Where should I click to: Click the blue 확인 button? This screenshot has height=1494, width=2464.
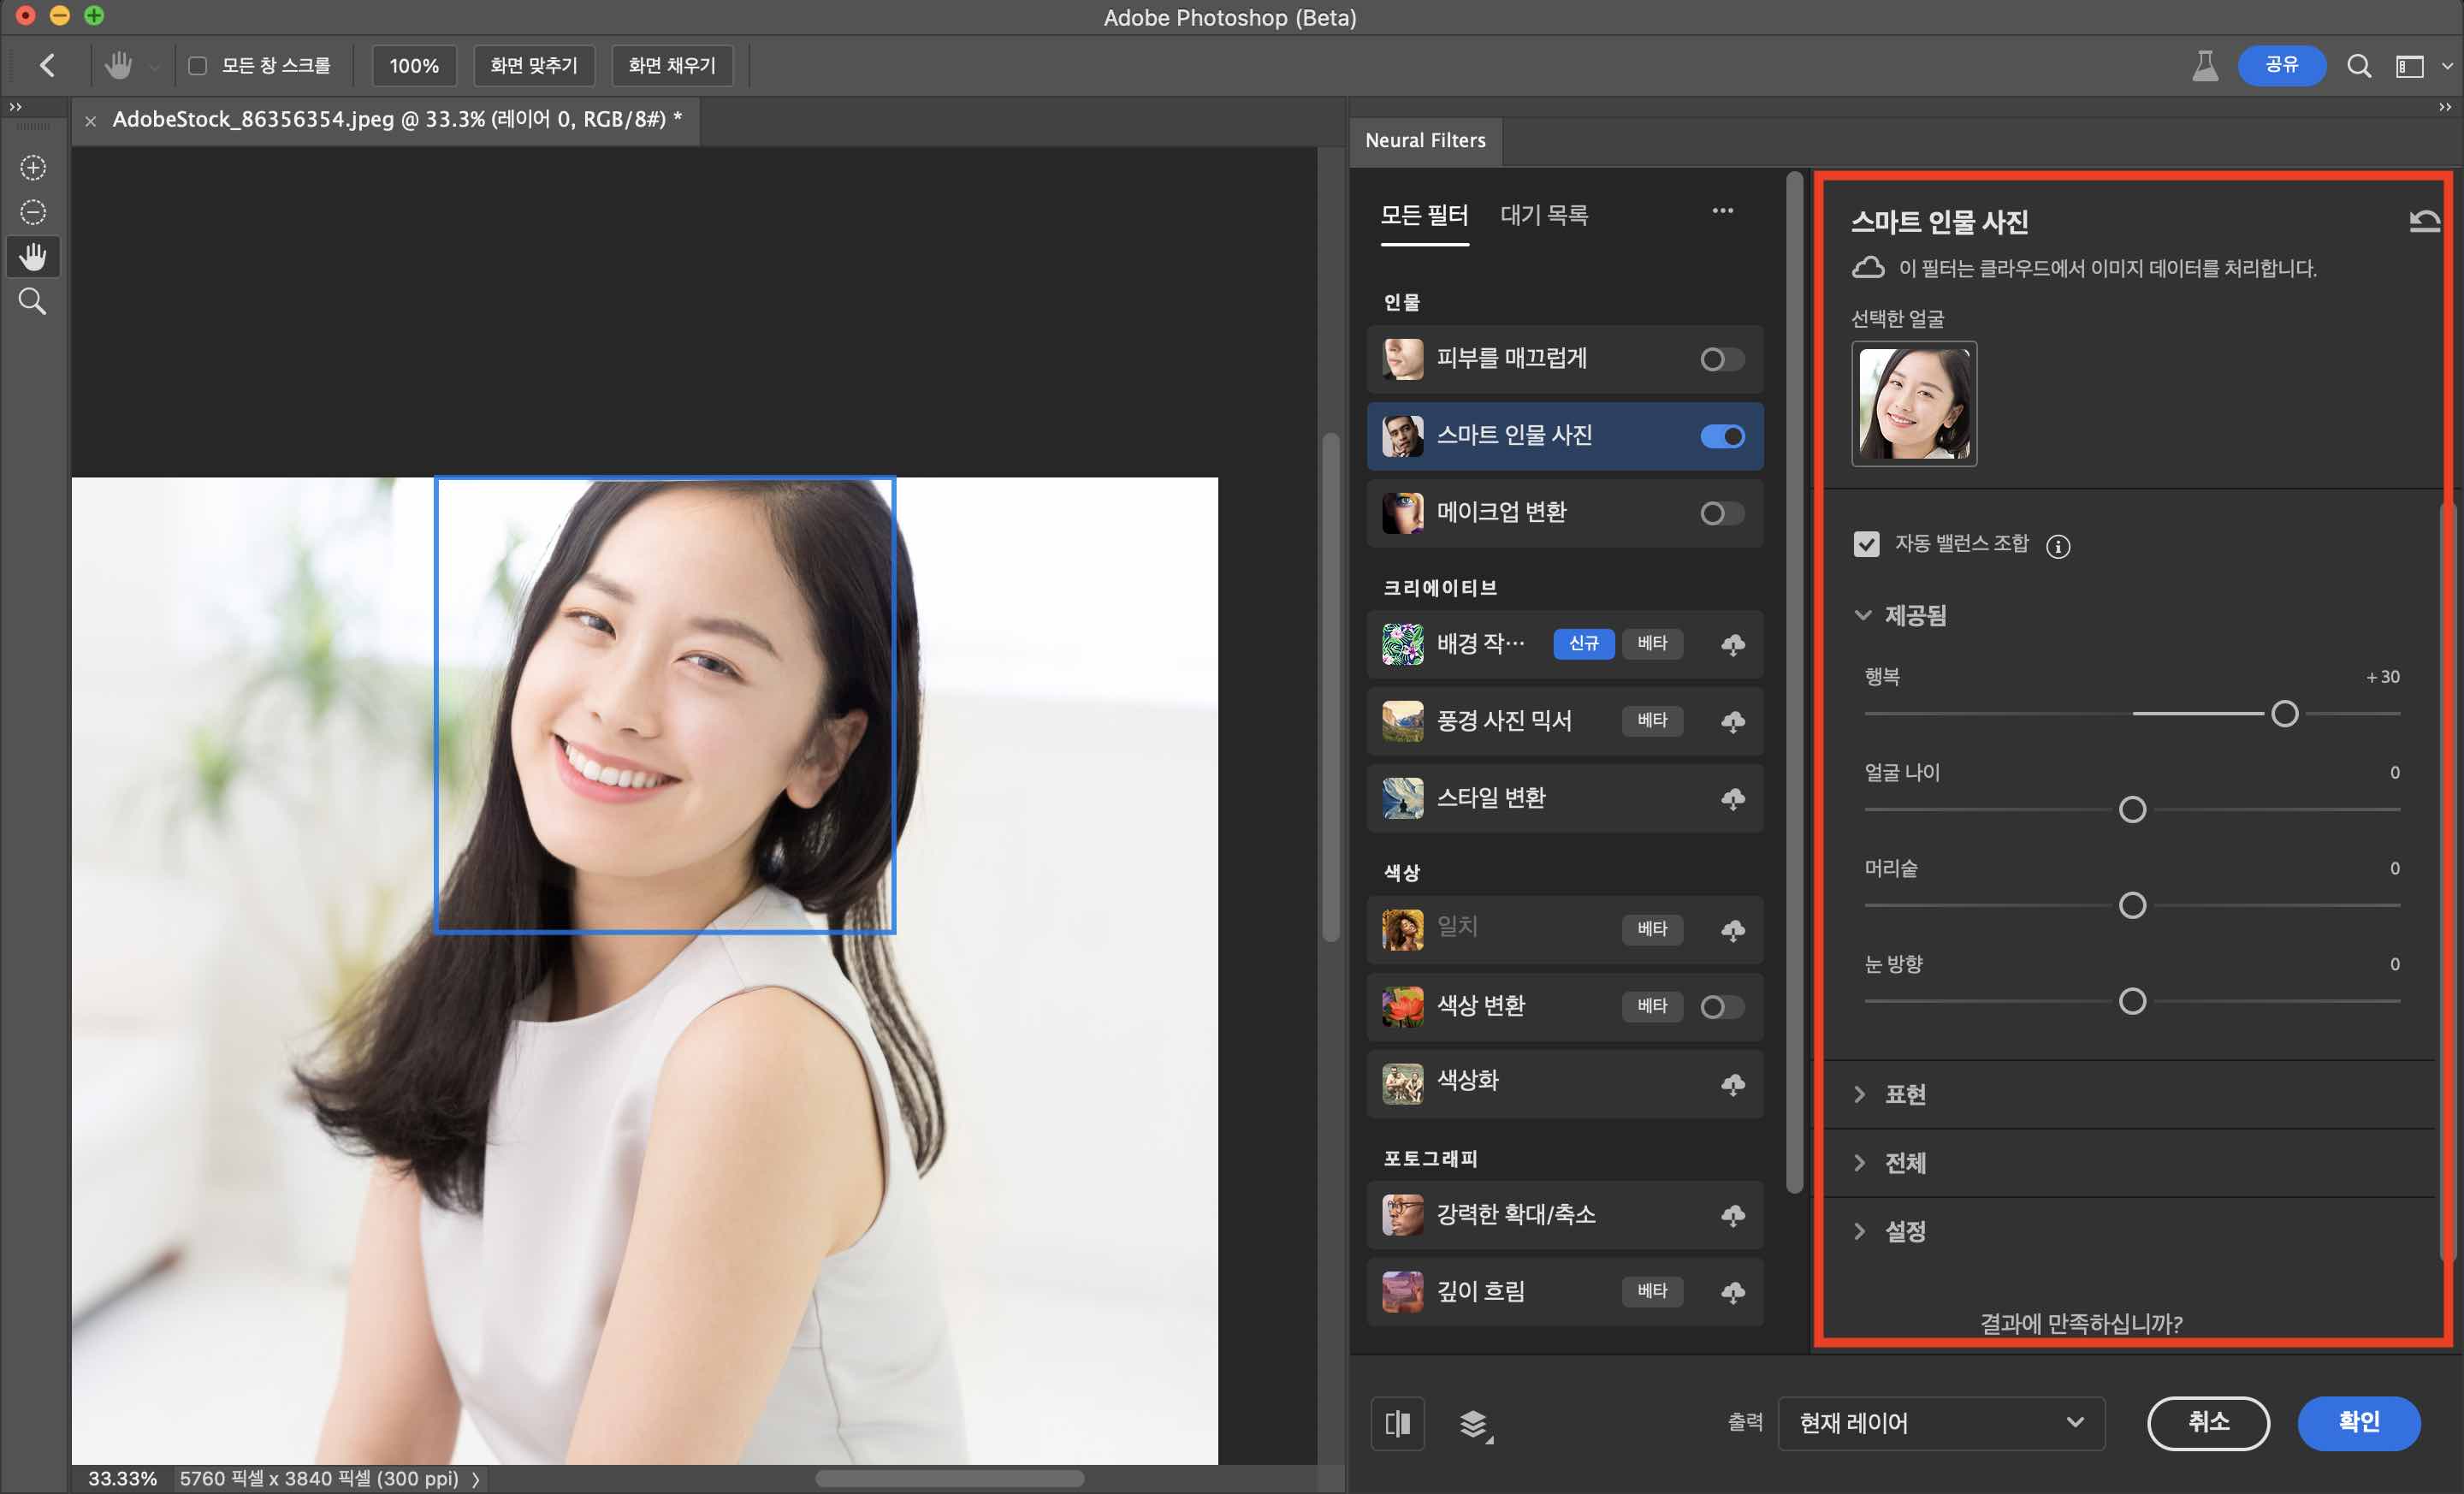[2357, 1422]
